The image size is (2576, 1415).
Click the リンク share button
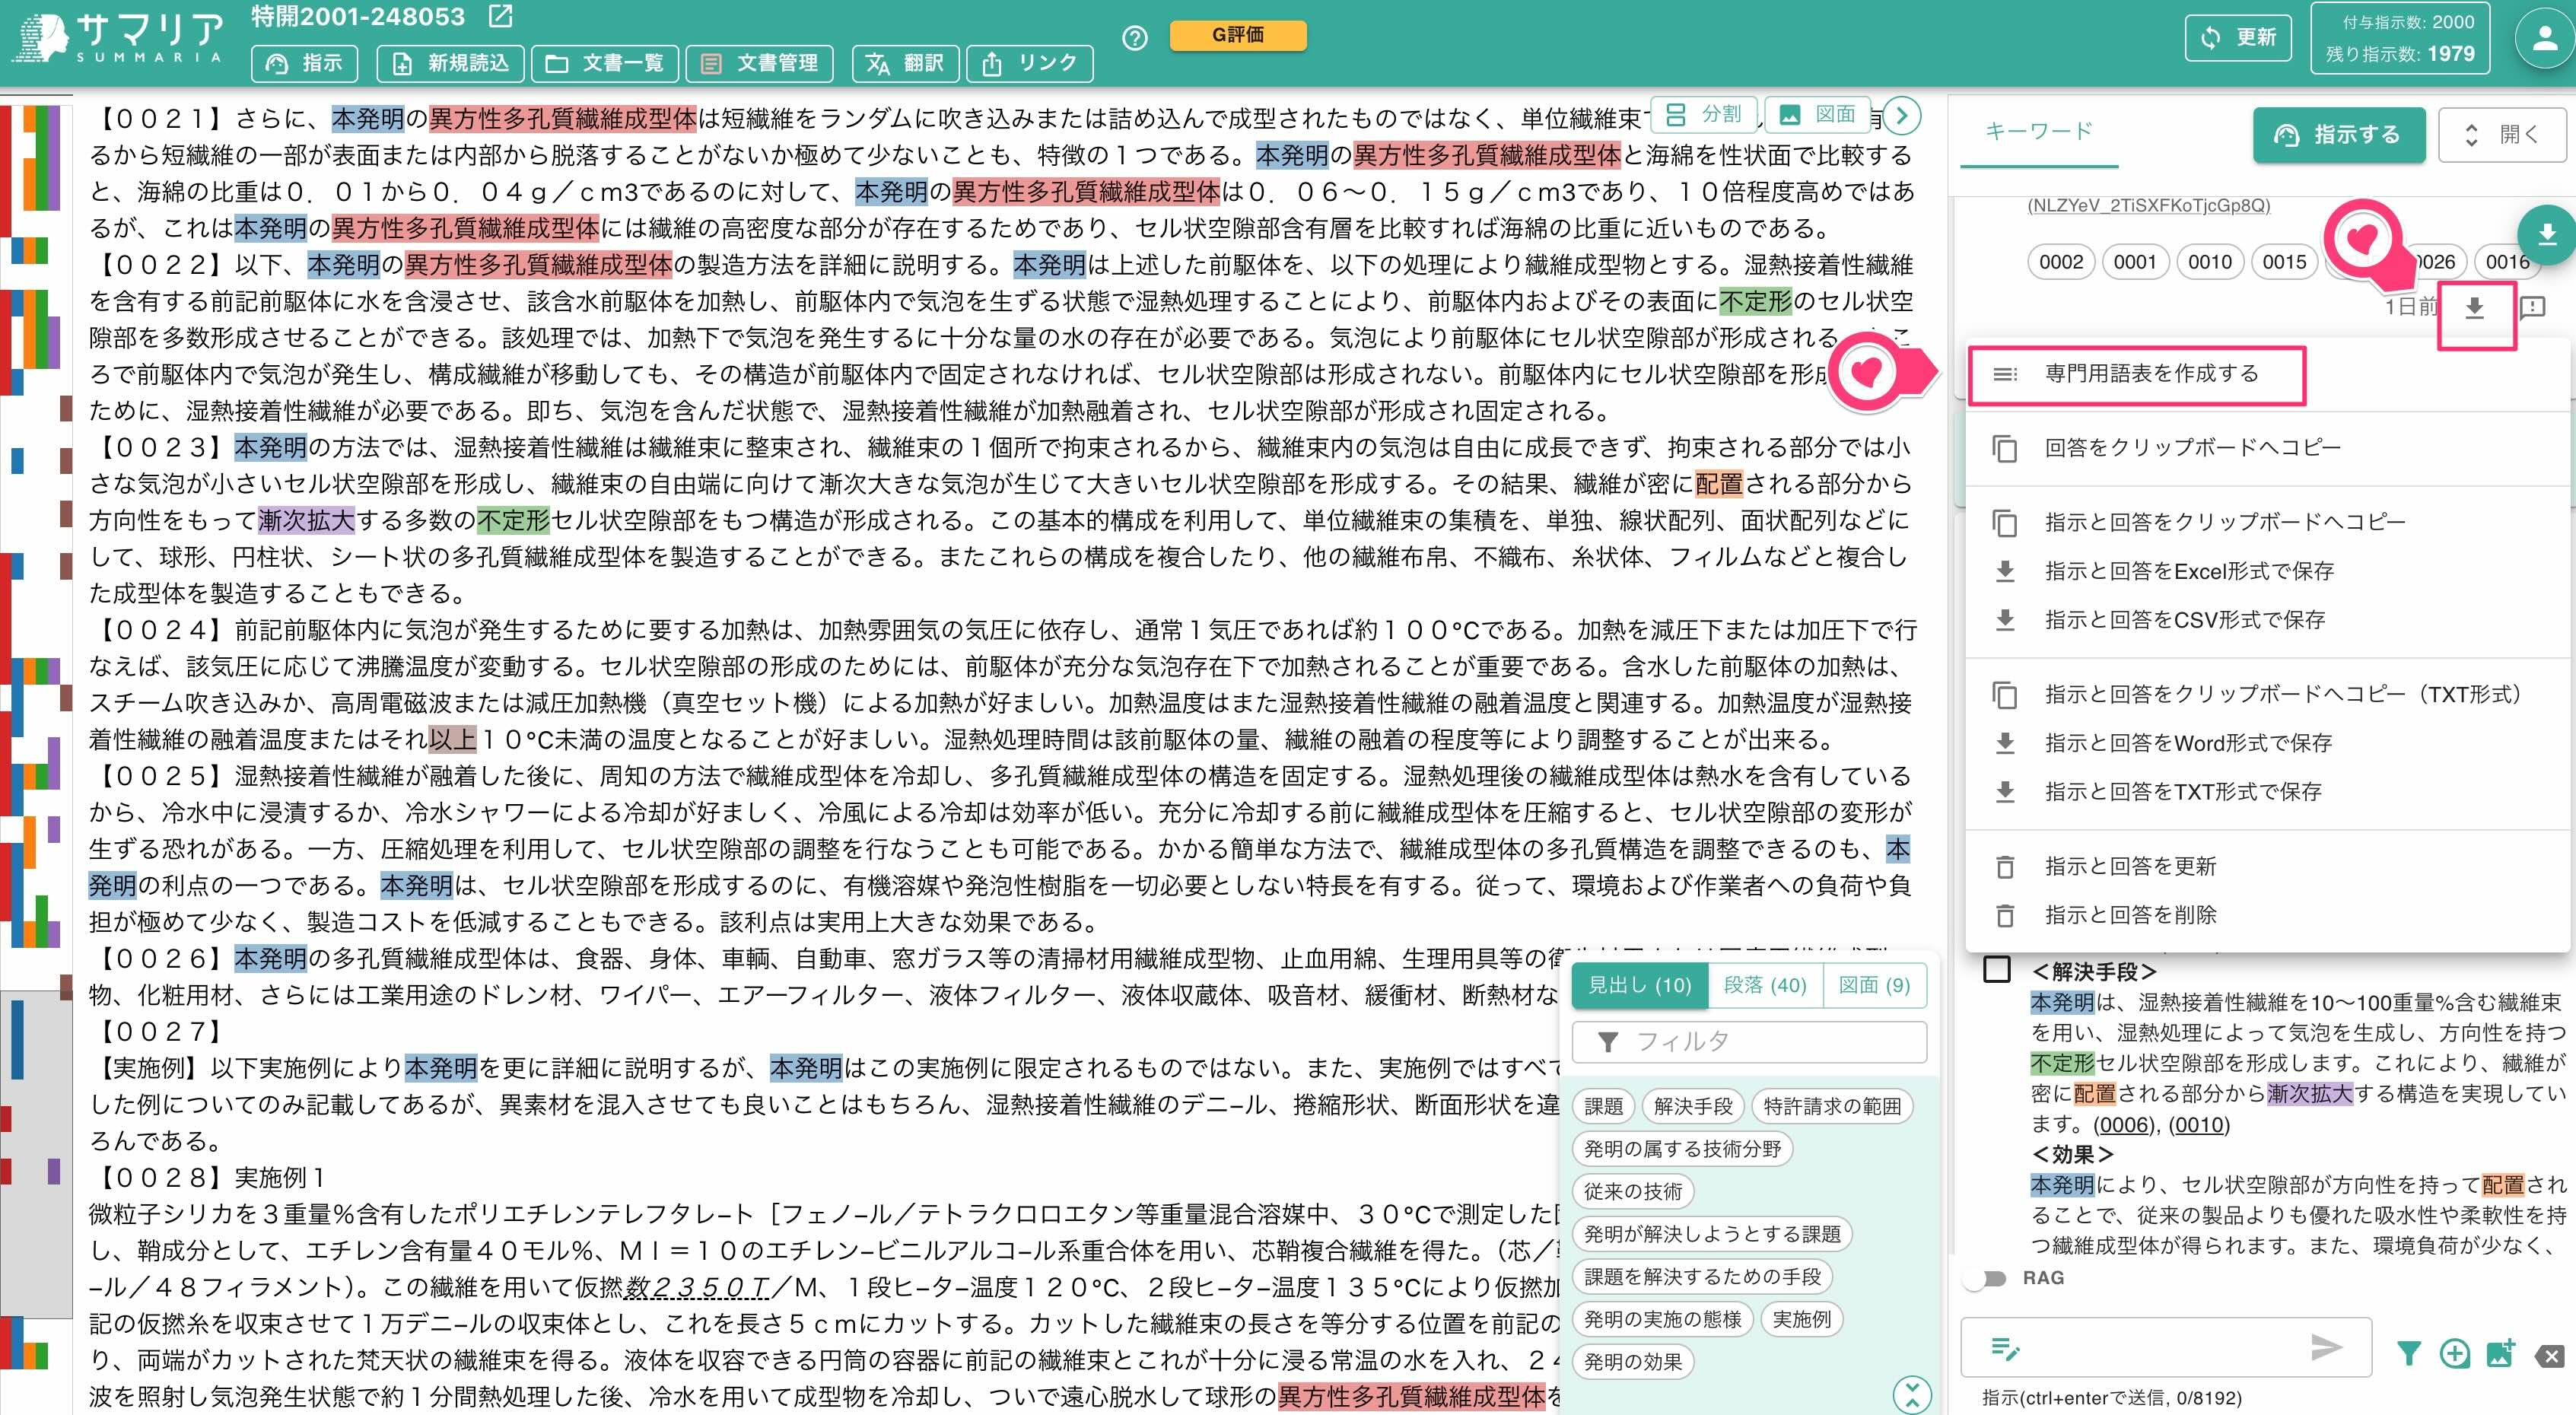1030,63
